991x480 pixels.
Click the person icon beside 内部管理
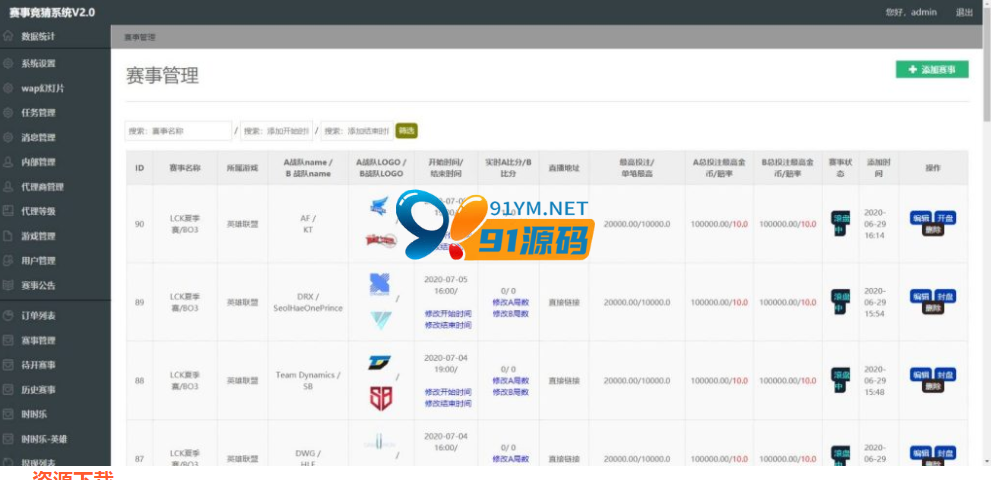8,162
